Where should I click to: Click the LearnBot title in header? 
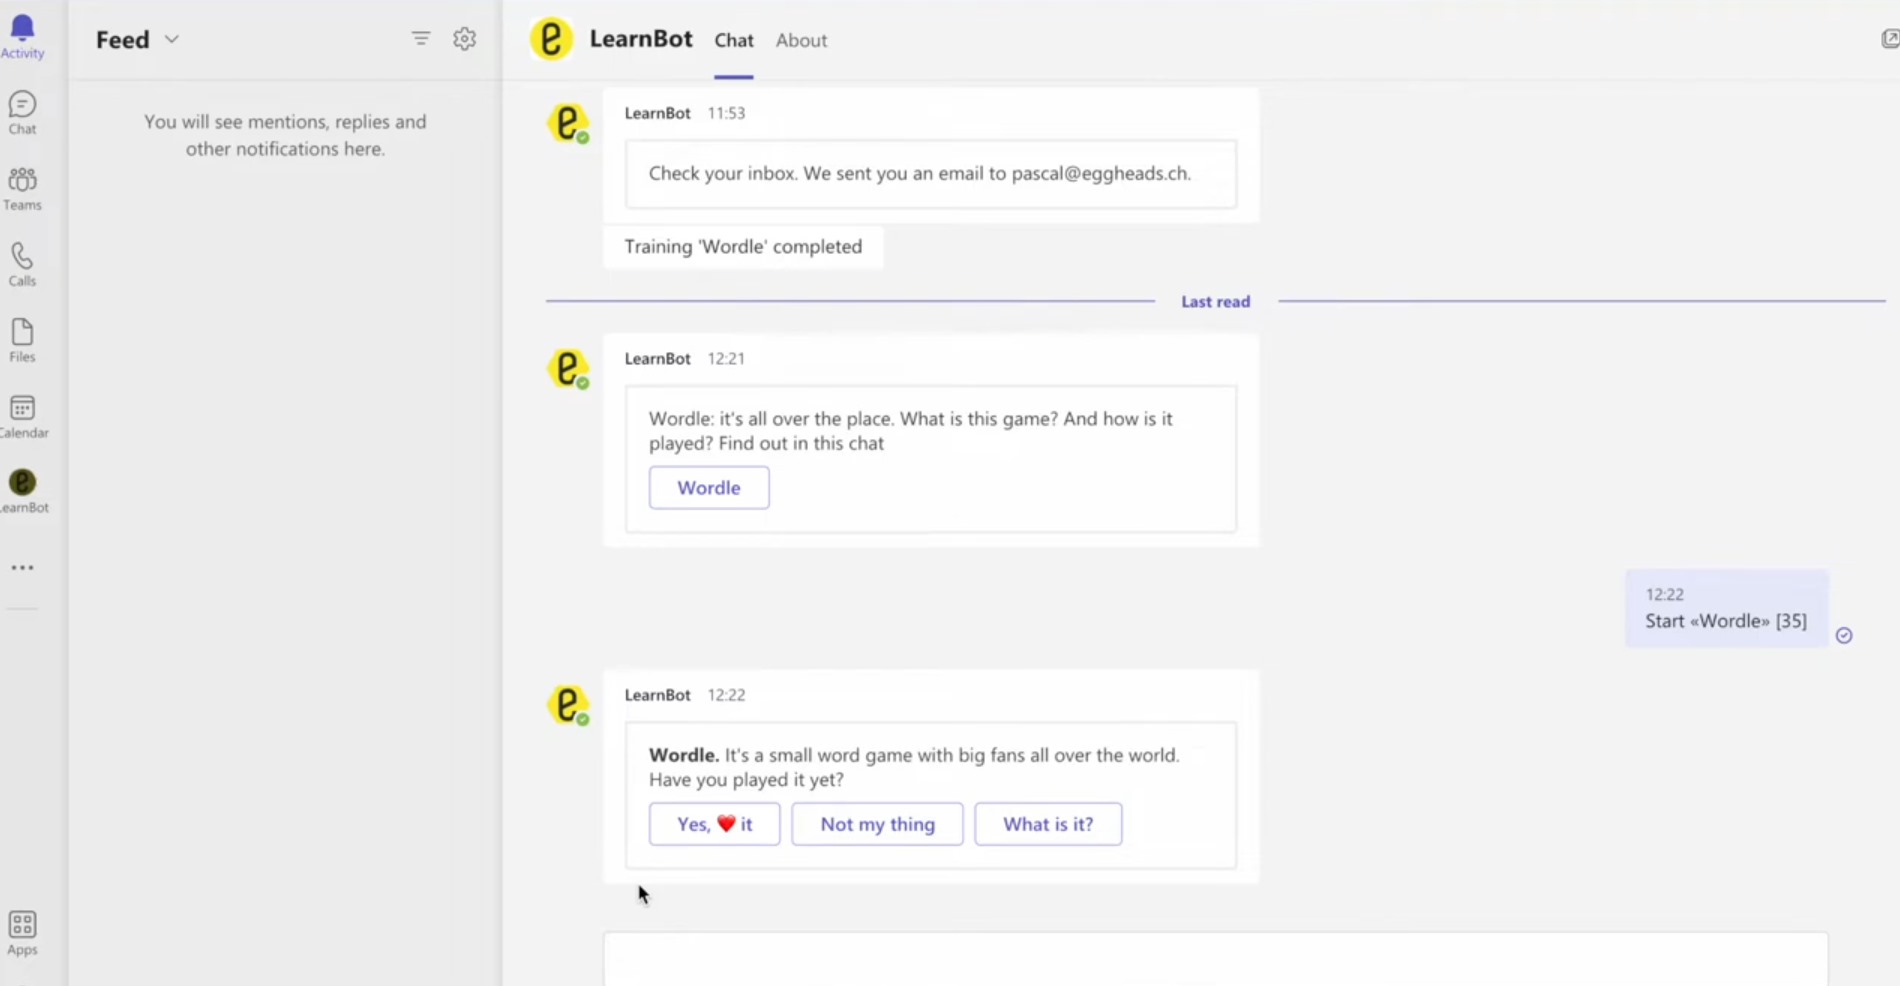pos(641,39)
